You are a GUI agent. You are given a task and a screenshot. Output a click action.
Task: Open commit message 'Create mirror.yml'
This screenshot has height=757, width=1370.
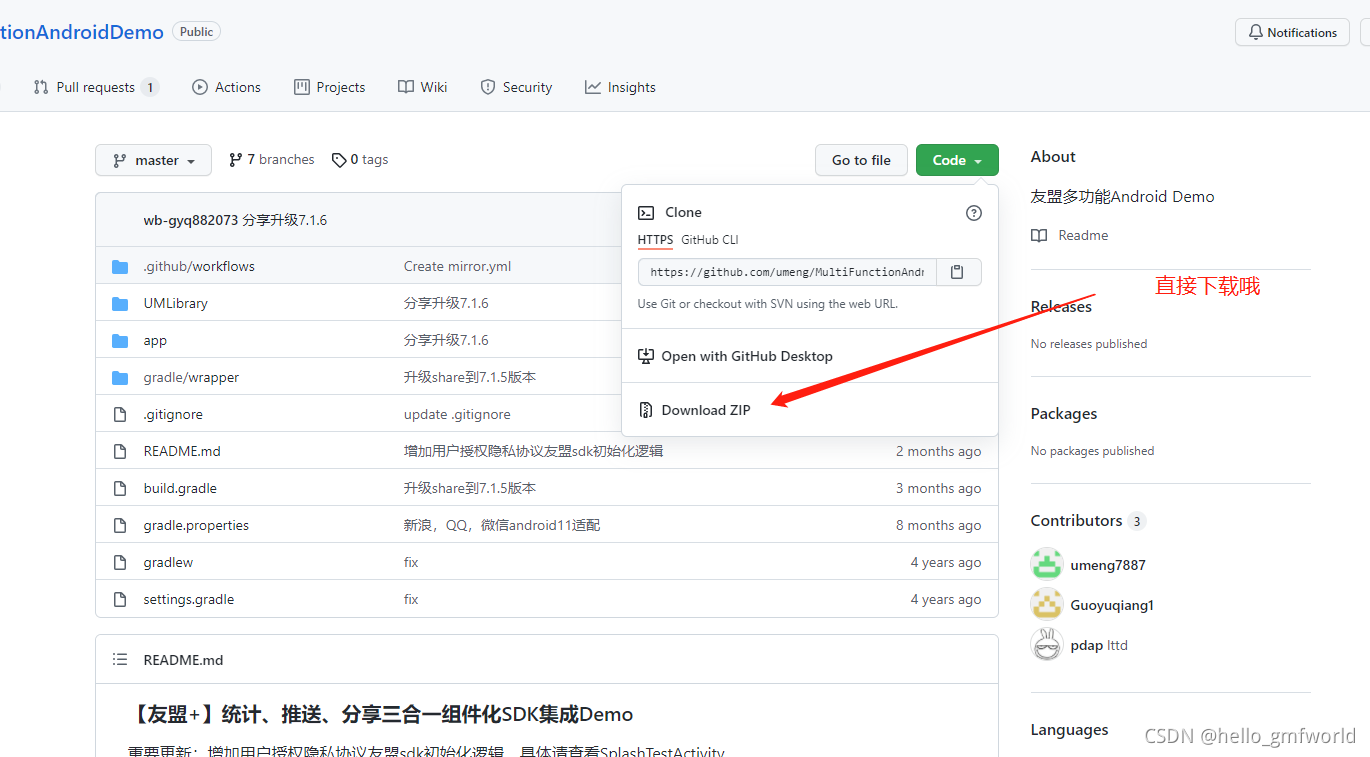pyautogui.click(x=457, y=267)
